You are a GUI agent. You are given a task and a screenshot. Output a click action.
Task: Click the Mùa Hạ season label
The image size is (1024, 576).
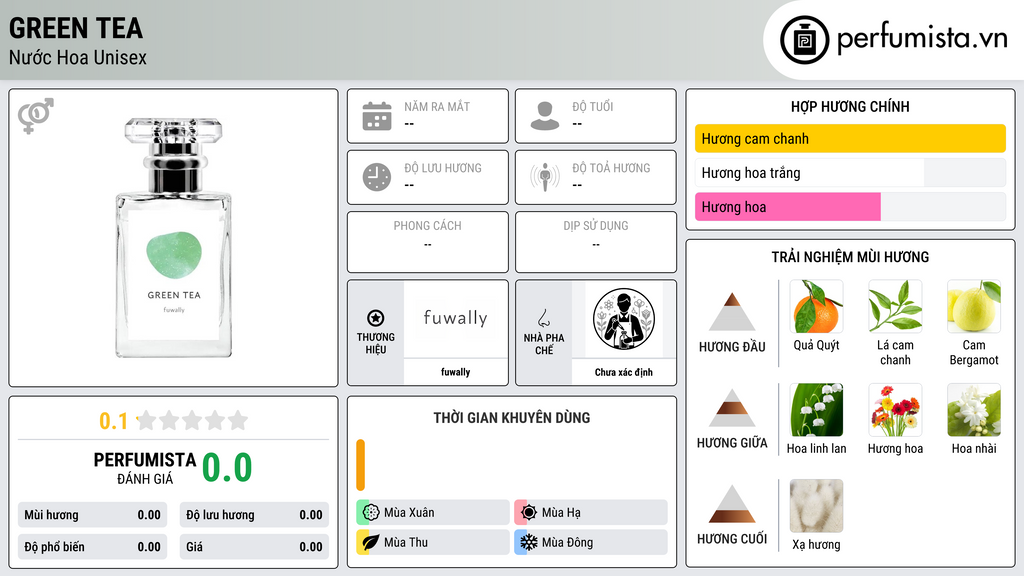point(561,513)
